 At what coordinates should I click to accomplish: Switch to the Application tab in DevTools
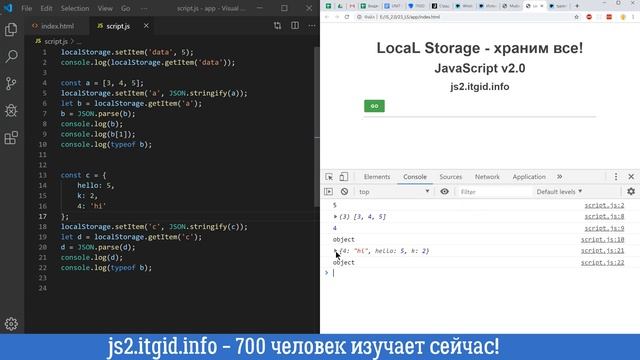point(529,177)
